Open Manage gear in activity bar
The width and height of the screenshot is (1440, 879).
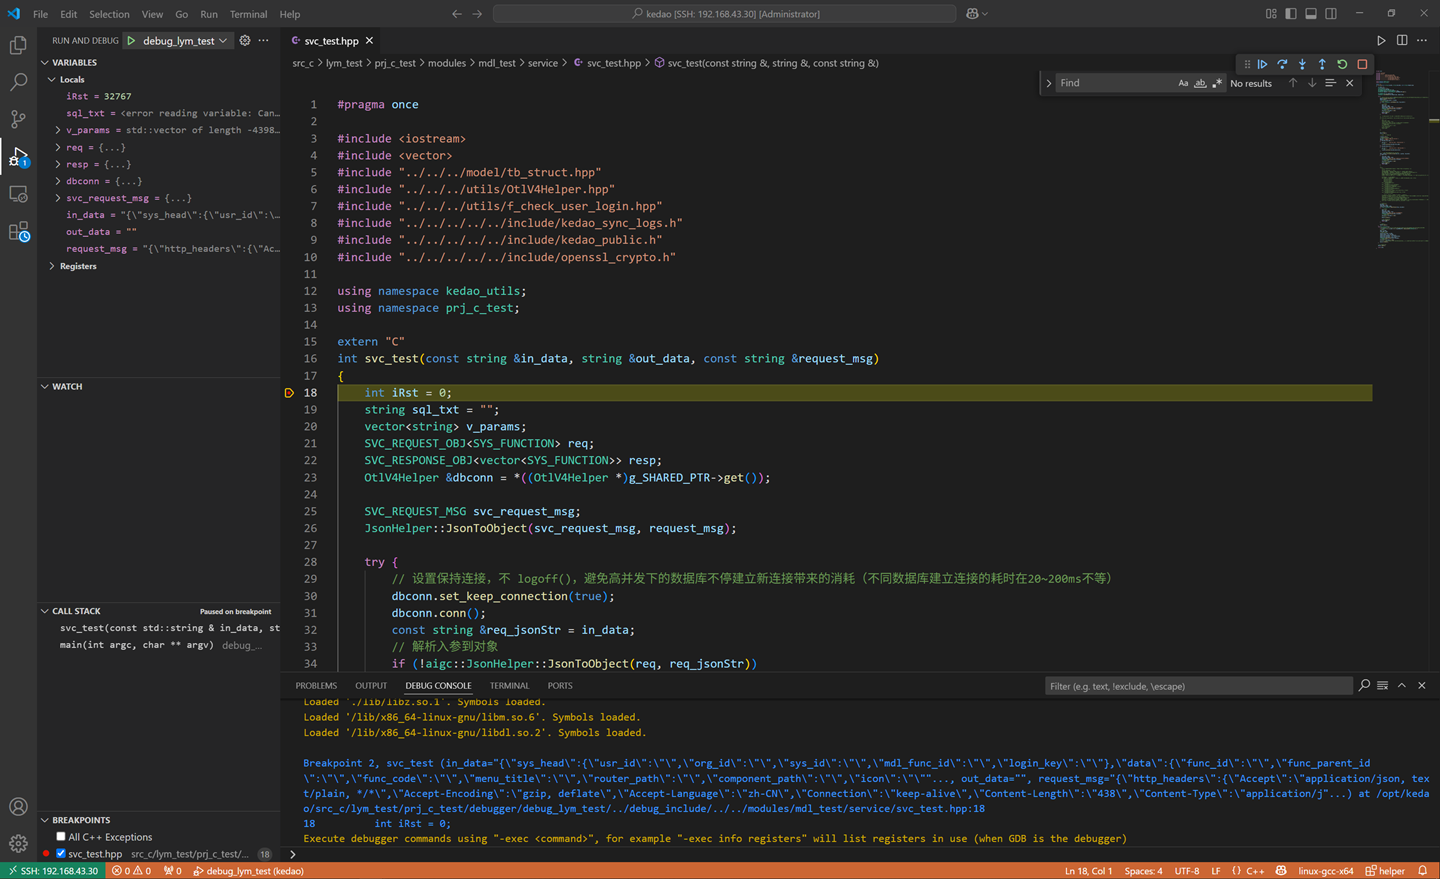click(18, 843)
